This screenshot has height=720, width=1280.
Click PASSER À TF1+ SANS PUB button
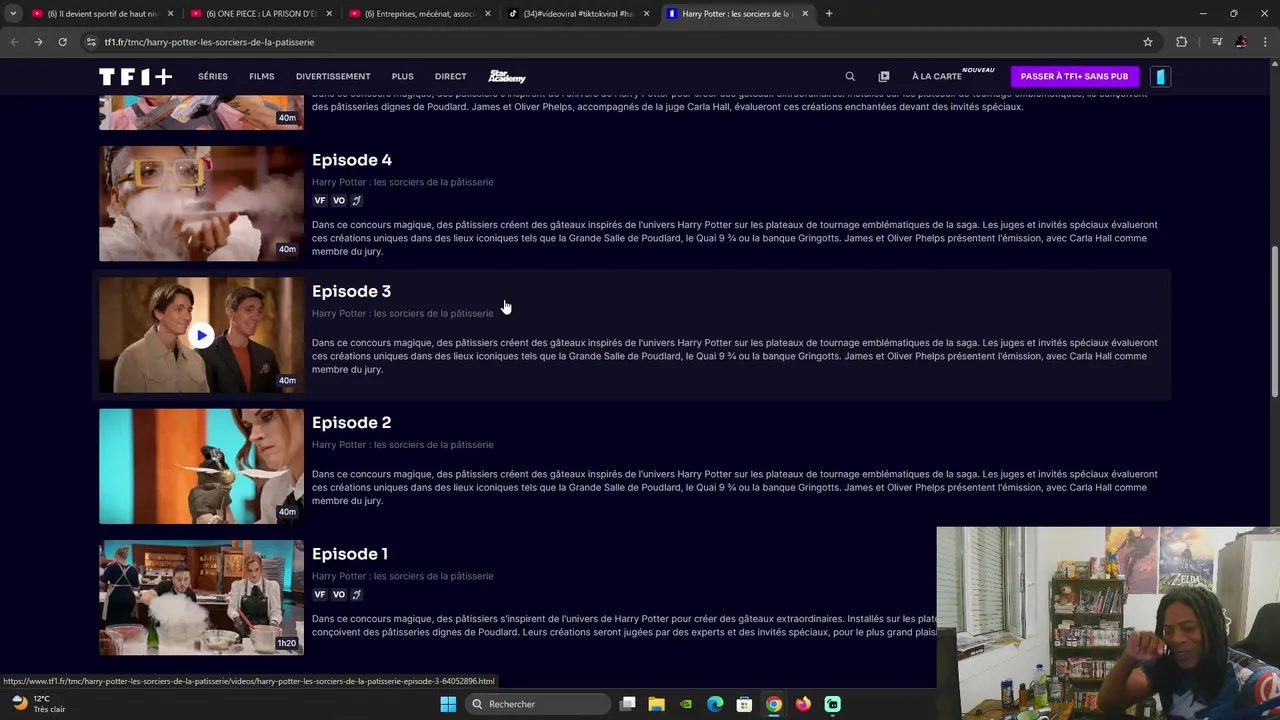[1074, 76]
